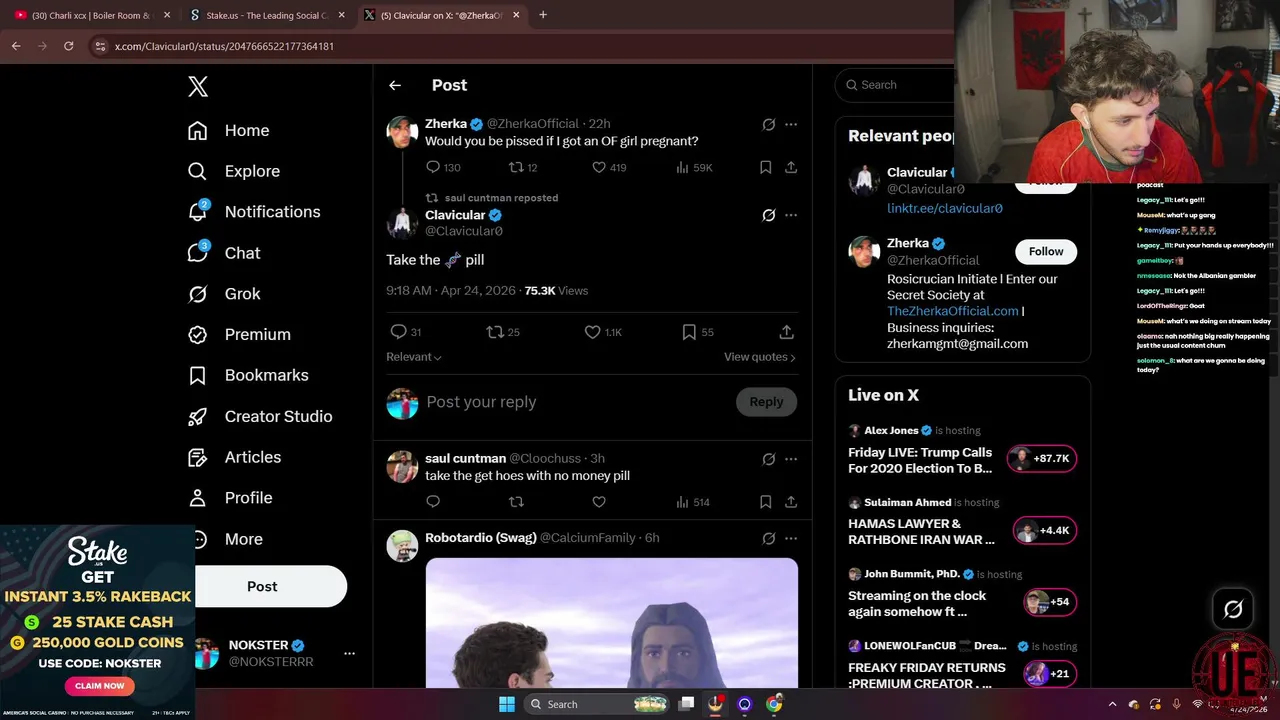Click CLAIM NOW on Stake ad
Viewport: 1280px width, 720px height.
[x=100, y=686]
